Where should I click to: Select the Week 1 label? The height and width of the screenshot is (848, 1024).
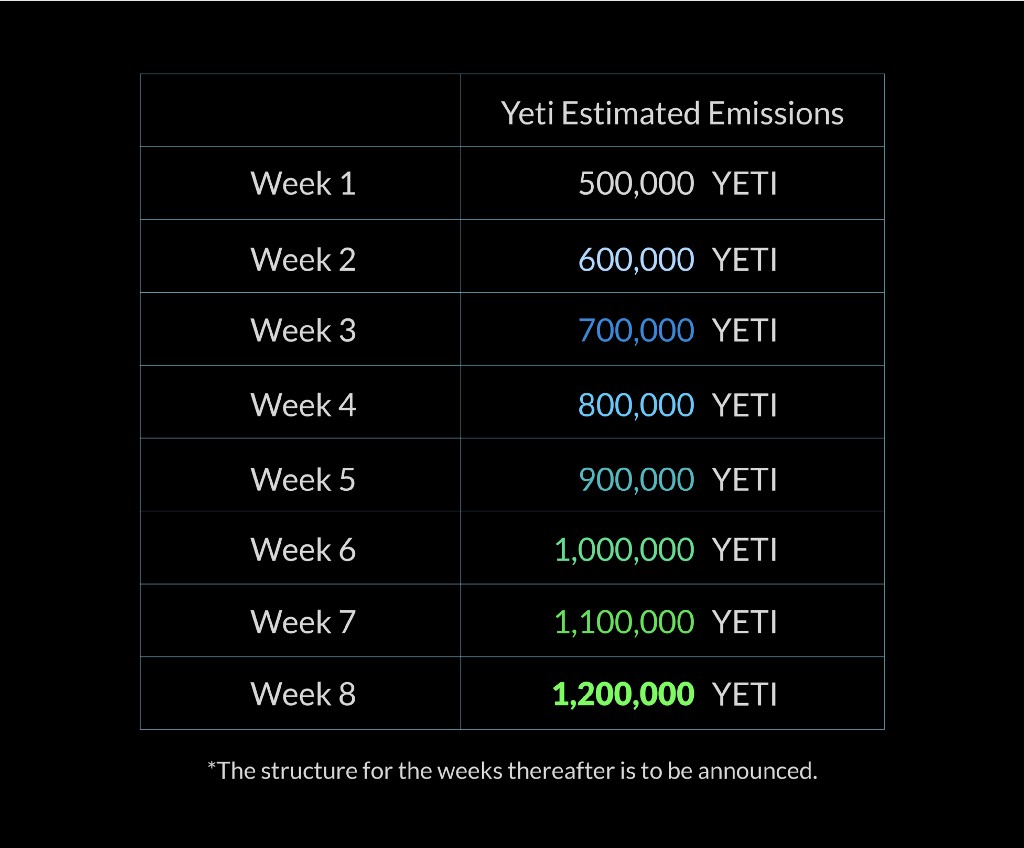[303, 184]
